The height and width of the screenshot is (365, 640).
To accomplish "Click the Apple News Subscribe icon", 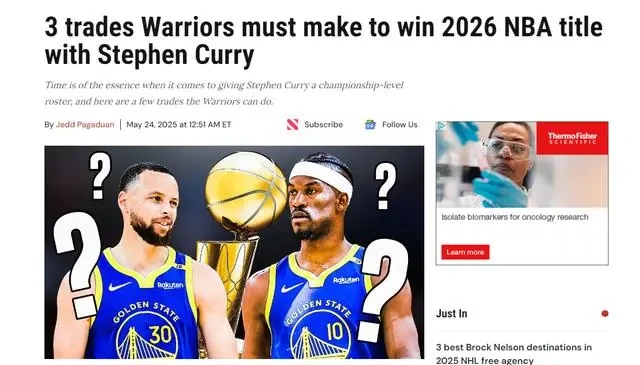I will point(292,125).
